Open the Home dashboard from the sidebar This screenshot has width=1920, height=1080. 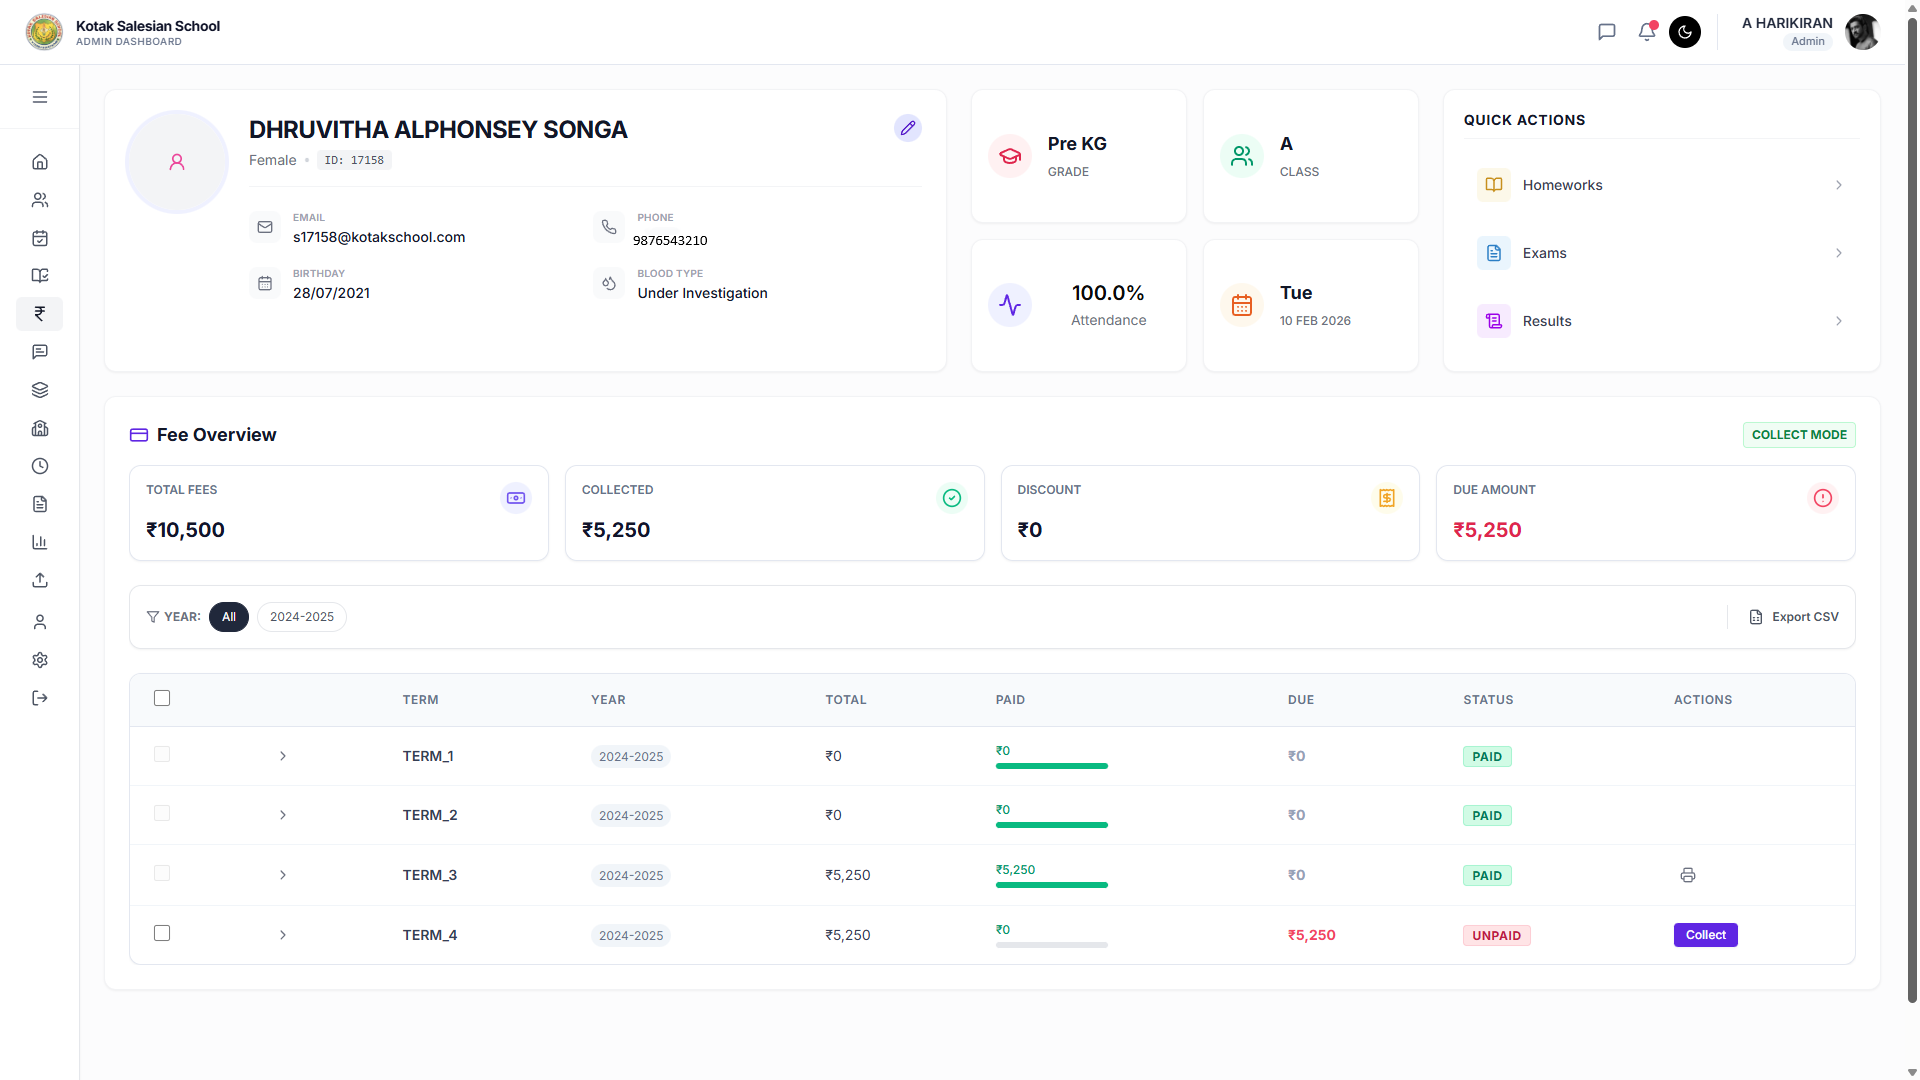[40, 161]
